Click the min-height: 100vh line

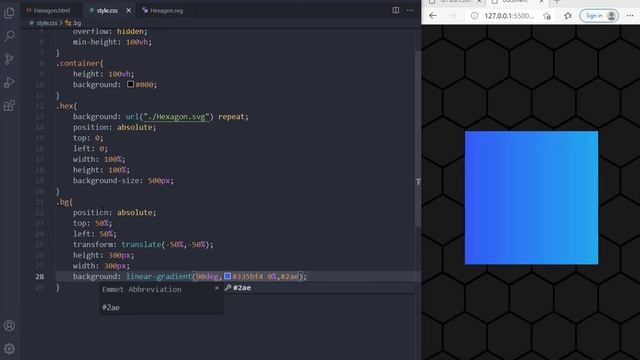click(112, 42)
